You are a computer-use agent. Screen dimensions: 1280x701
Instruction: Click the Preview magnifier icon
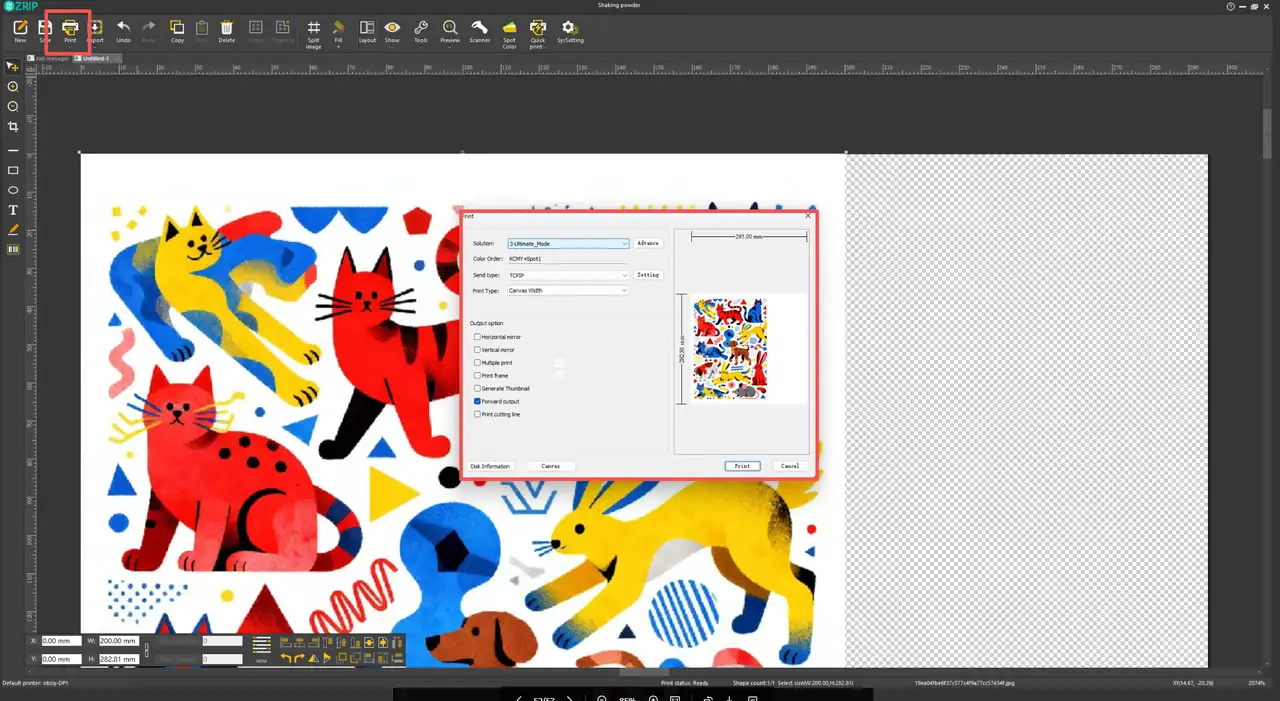coord(450,31)
